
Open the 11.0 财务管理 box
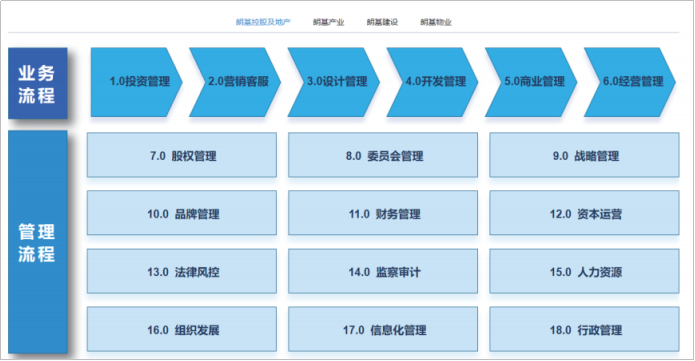pyautogui.click(x=383, y=213)
